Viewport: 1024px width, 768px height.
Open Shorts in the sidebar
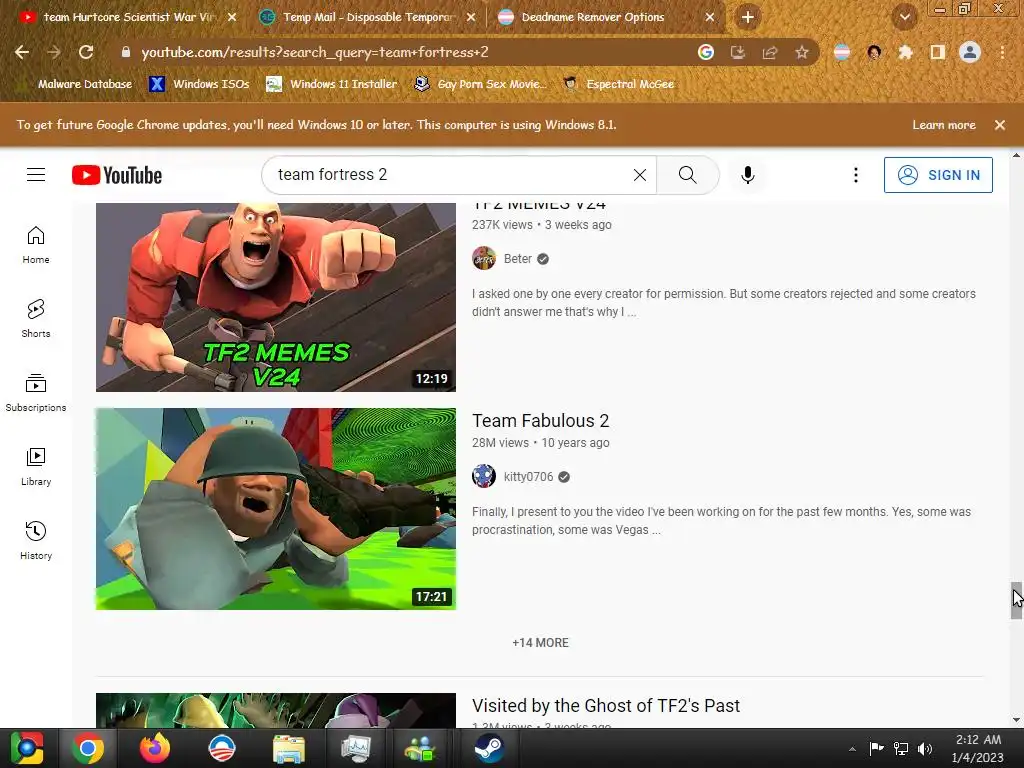pyautogui.click(x=36, y=319)
